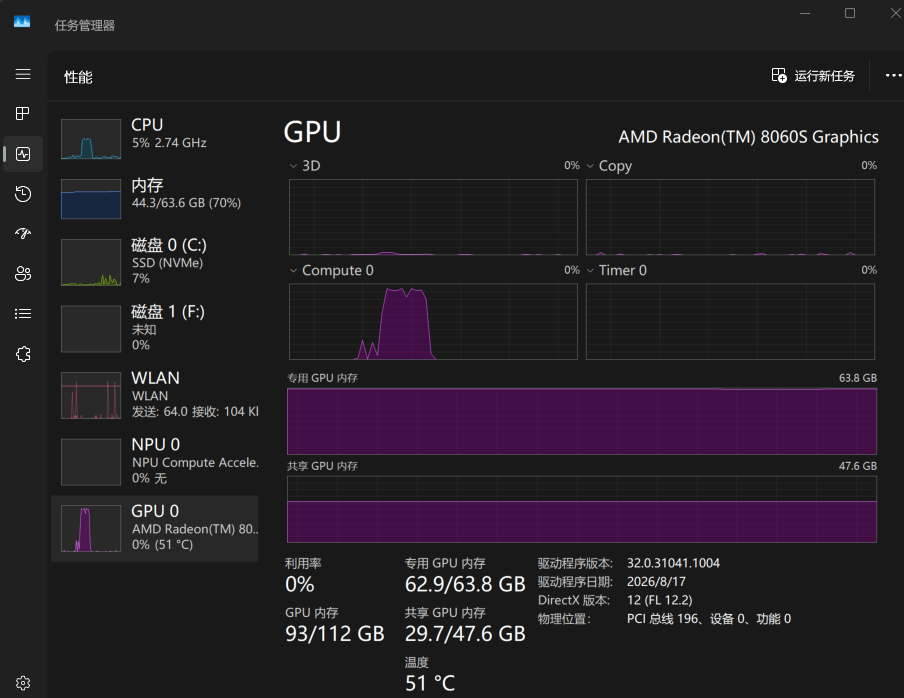Select CPU in the performance list
Viewport: 904px width, 698px height.
[x=155, y=138]
